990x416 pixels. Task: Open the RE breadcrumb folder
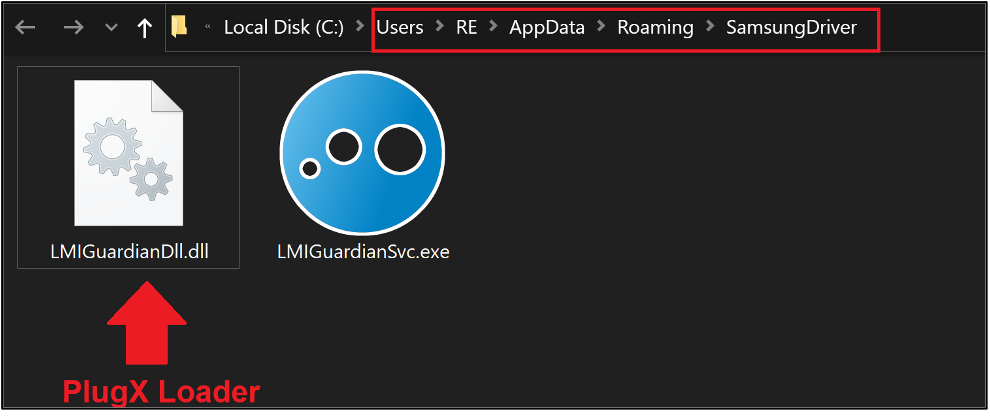click(x=466, y=28)
